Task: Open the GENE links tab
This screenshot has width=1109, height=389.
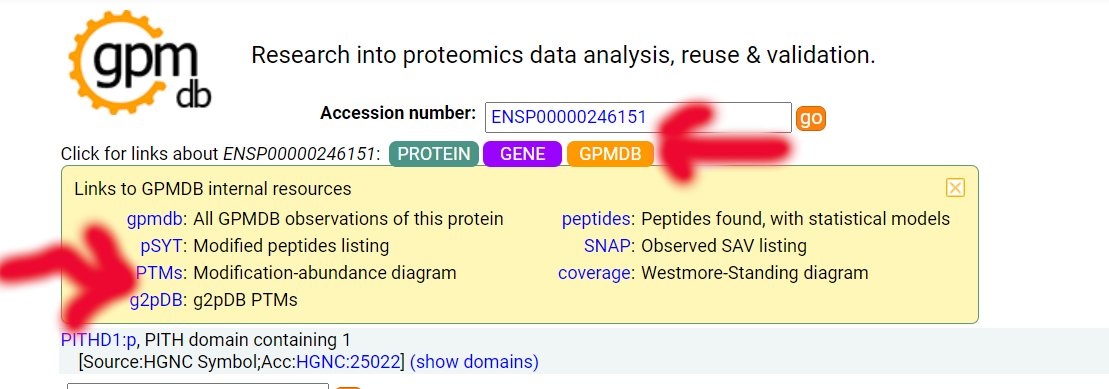Action: tap(523, 154)
